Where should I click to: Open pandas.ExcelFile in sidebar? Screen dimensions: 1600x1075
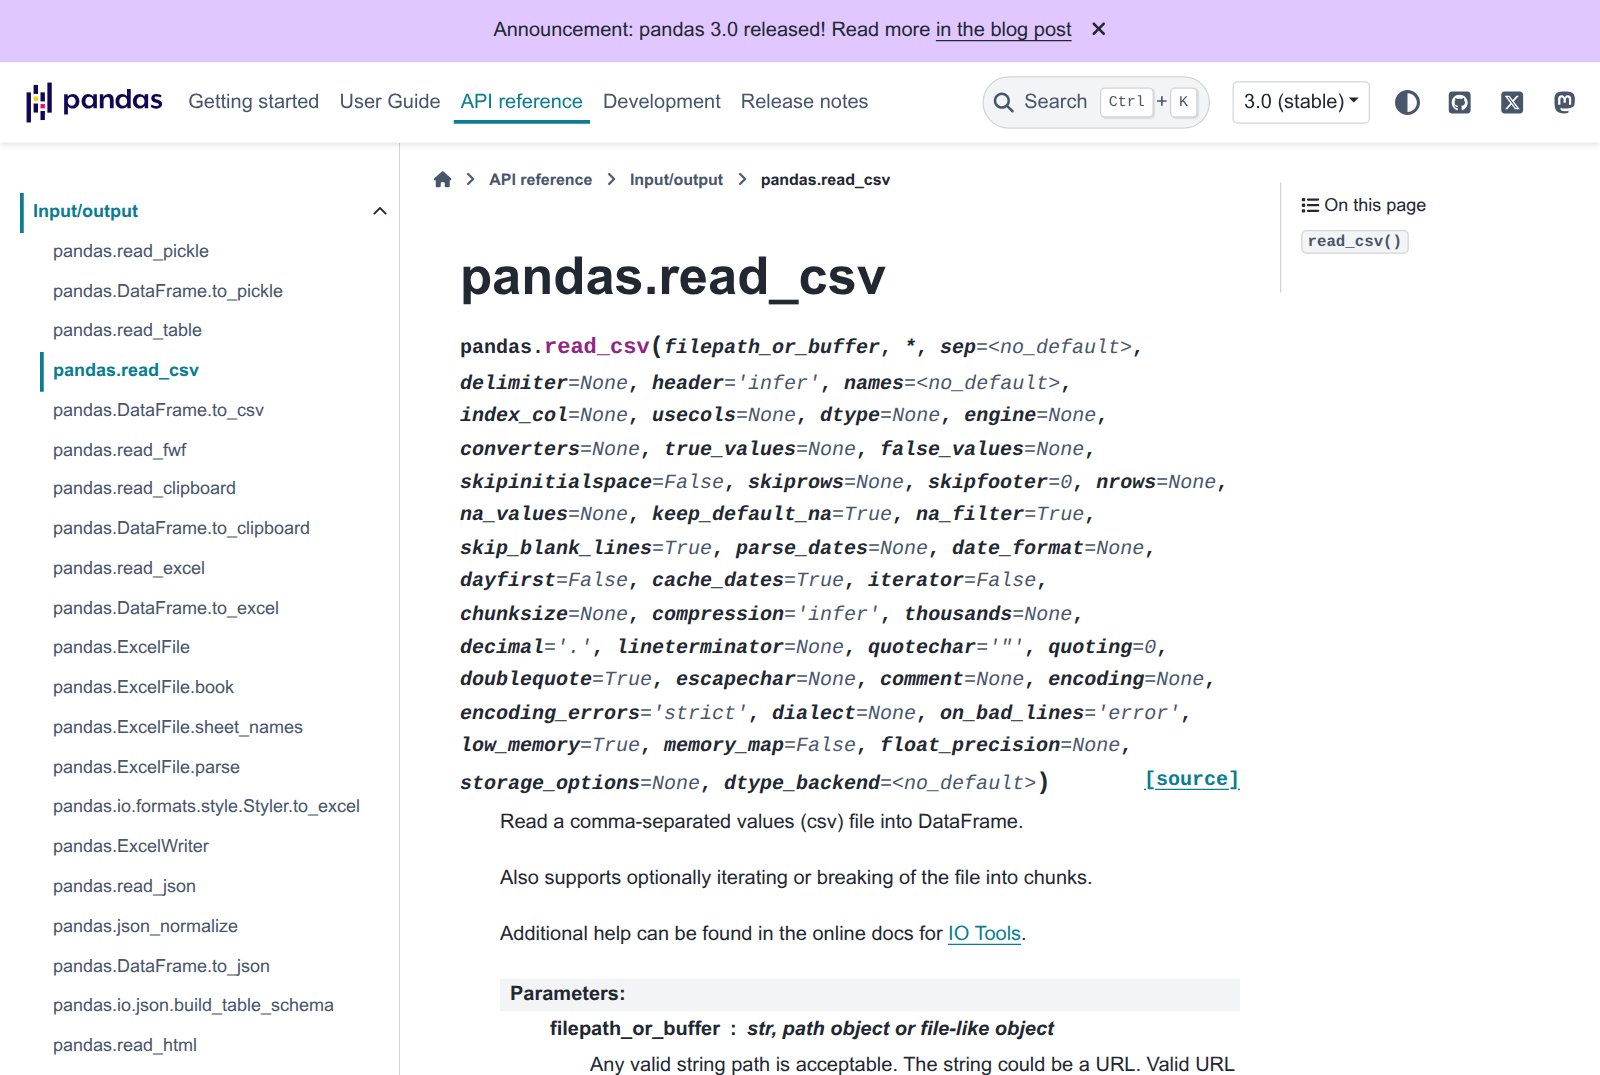coord(121,647)
